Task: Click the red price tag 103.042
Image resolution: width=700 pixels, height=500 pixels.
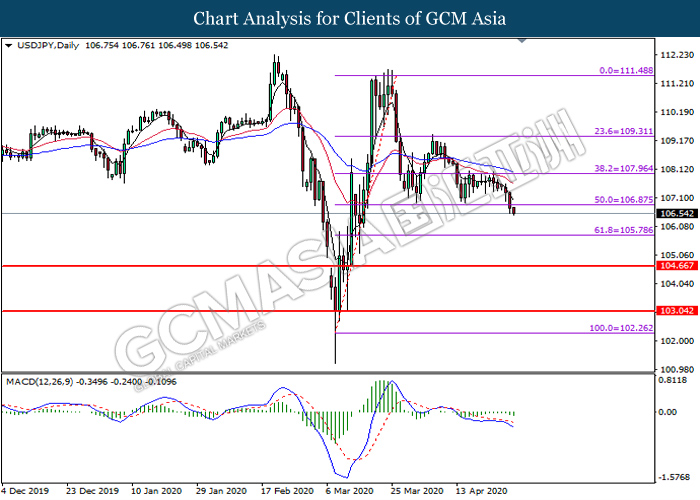Action: pyautogui.click(x=677, y=311)
